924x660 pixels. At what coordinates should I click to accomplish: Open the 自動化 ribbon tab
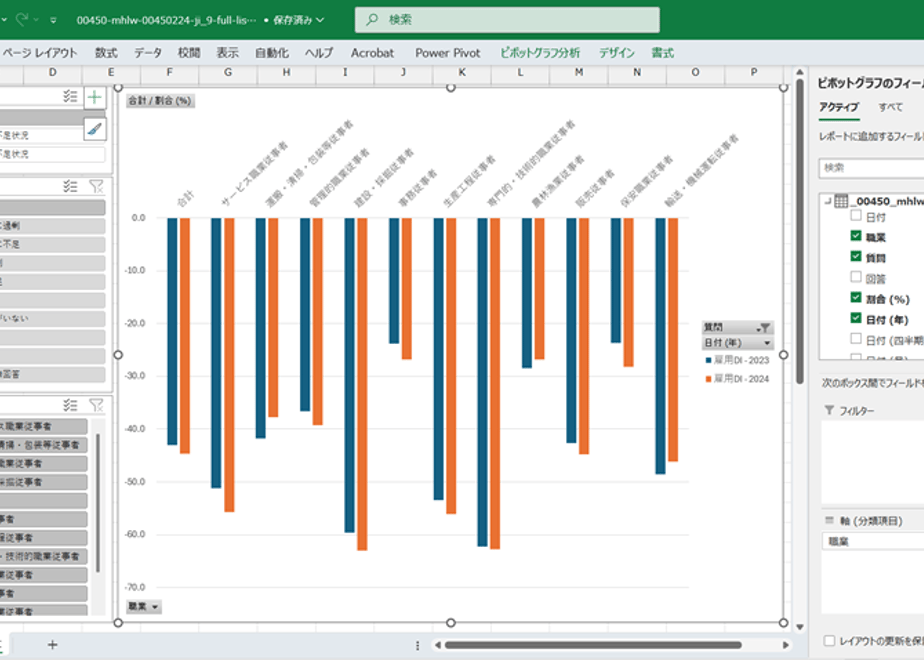[x=272, y=53]
